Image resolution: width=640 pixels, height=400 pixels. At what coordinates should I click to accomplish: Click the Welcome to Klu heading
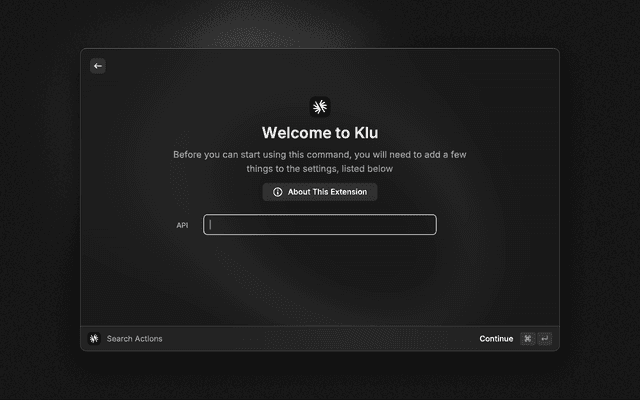[320, 133]
